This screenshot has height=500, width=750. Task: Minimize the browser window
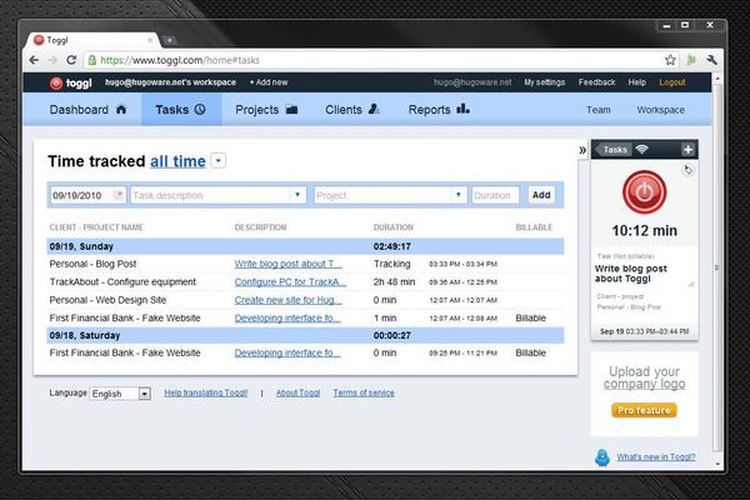(x=667, y=26)
